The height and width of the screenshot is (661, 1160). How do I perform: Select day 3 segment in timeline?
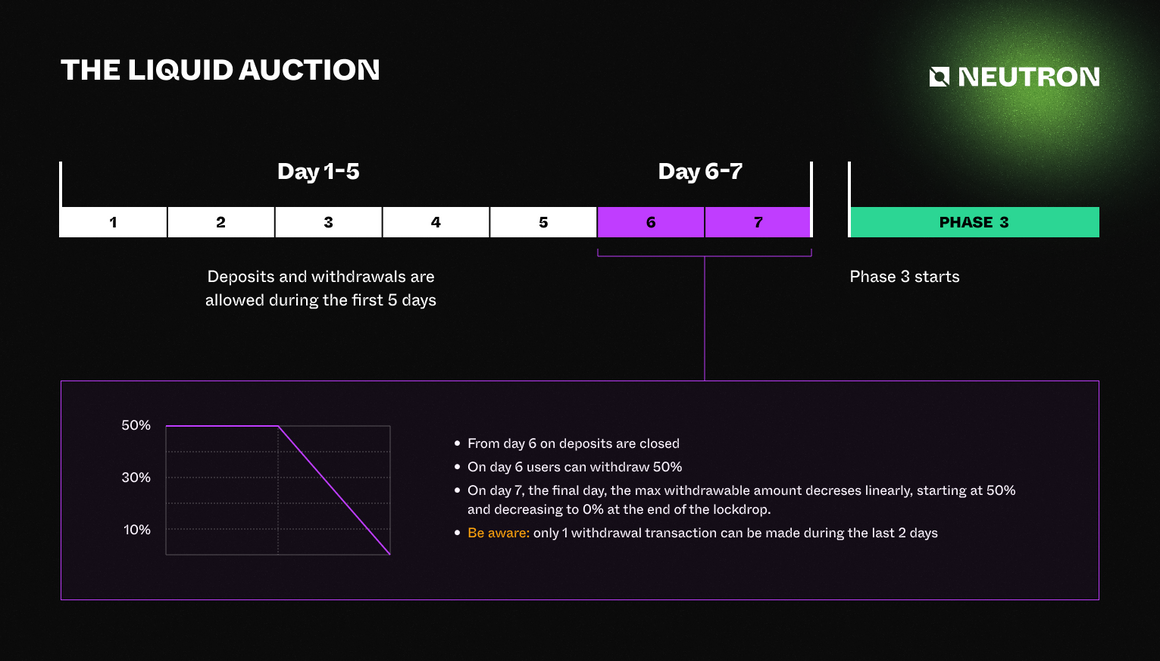[328, 222]
